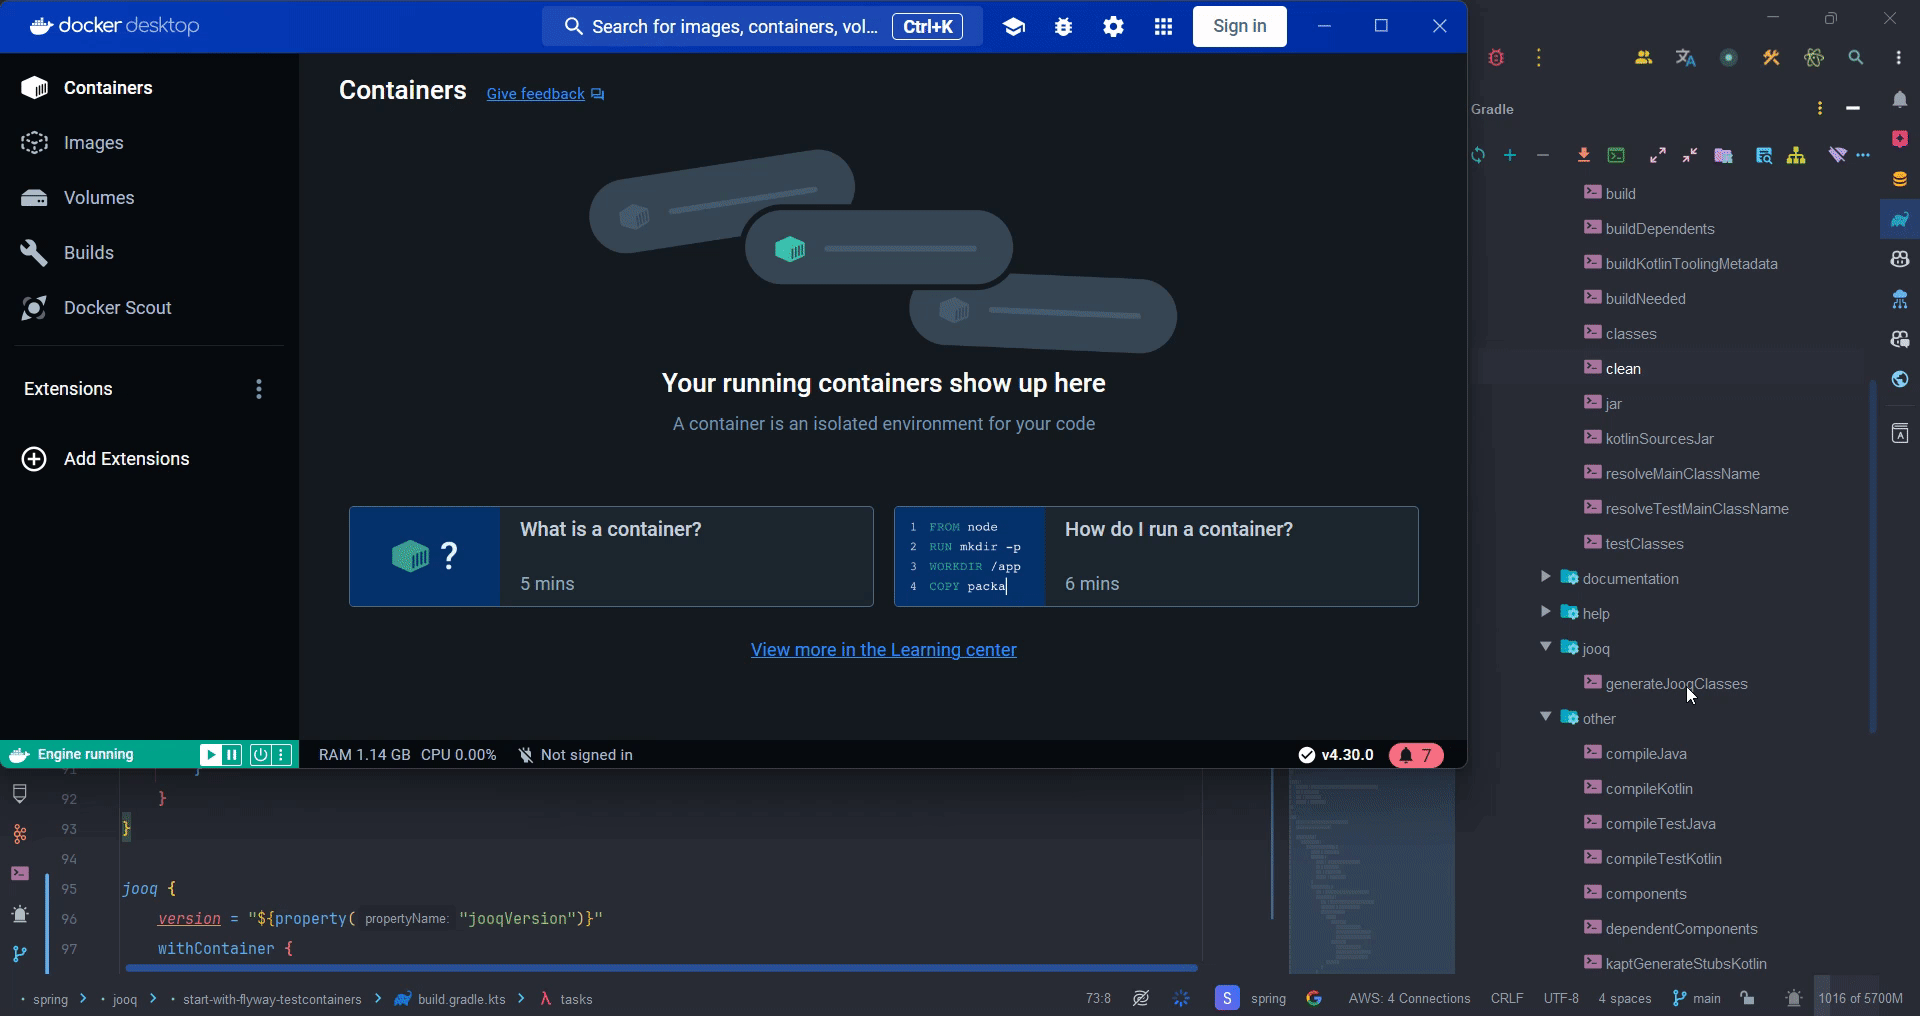
Task: Pause the Docker engine
Action: [x=232, y=755]
